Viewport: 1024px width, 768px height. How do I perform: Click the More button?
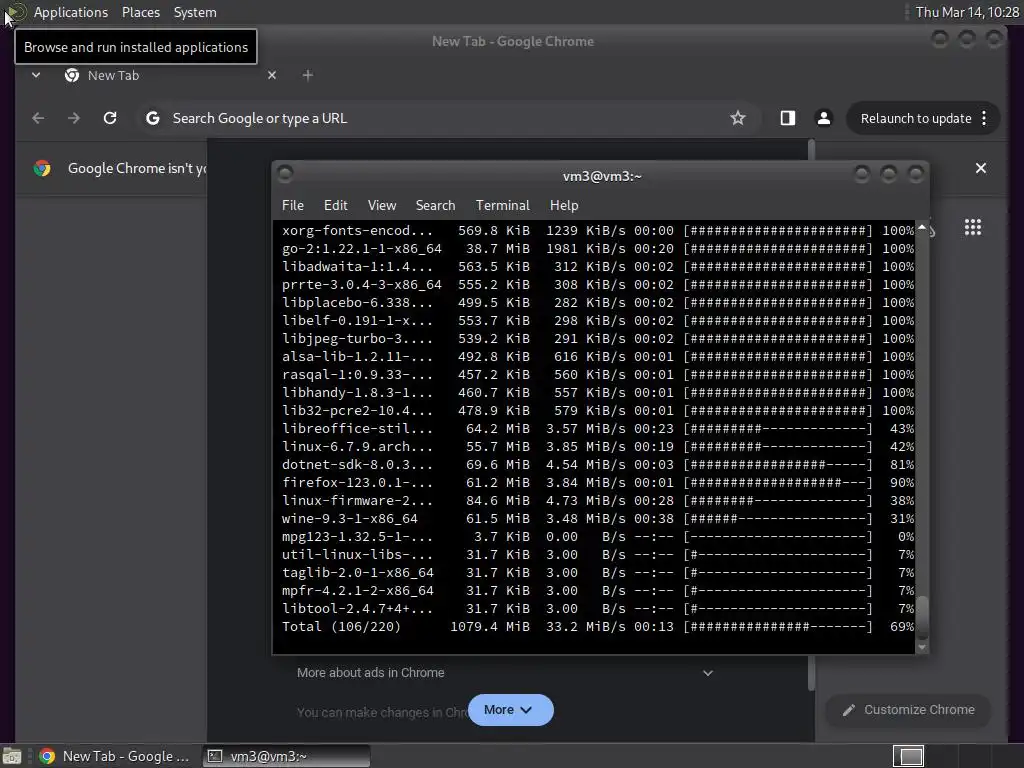511,710
